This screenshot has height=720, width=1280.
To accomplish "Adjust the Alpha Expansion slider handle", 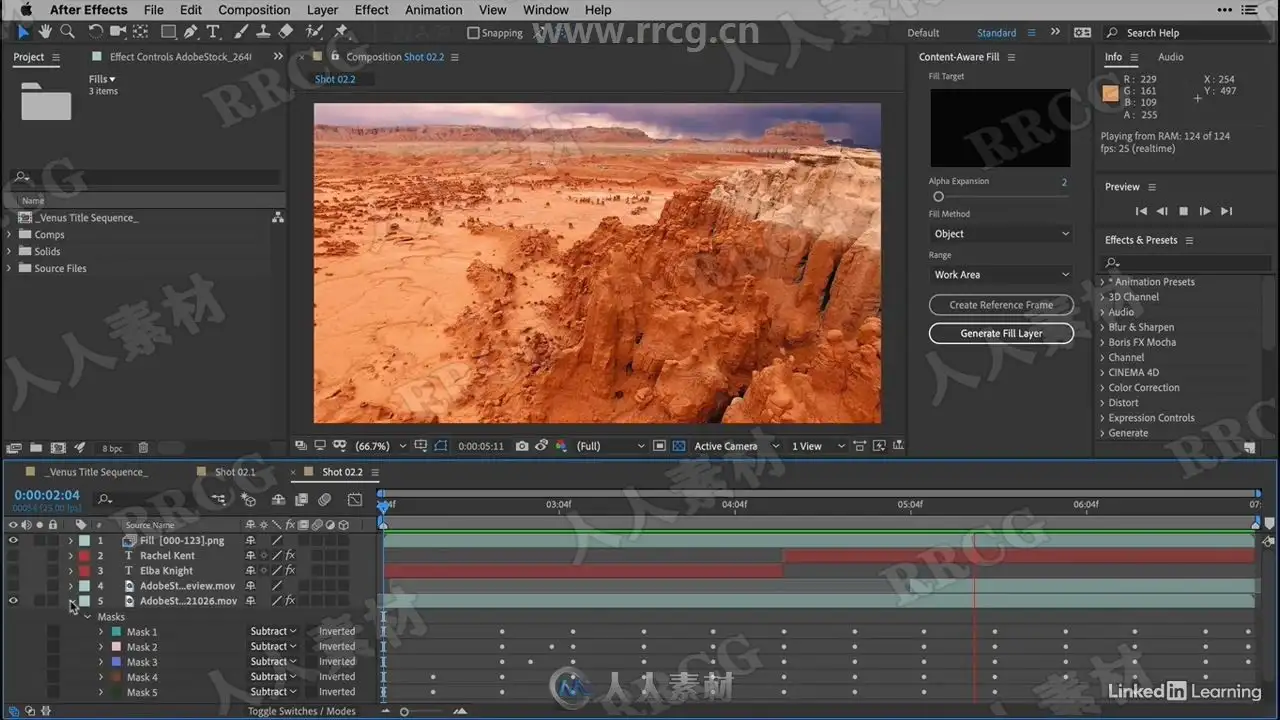I will pos(938,197).
